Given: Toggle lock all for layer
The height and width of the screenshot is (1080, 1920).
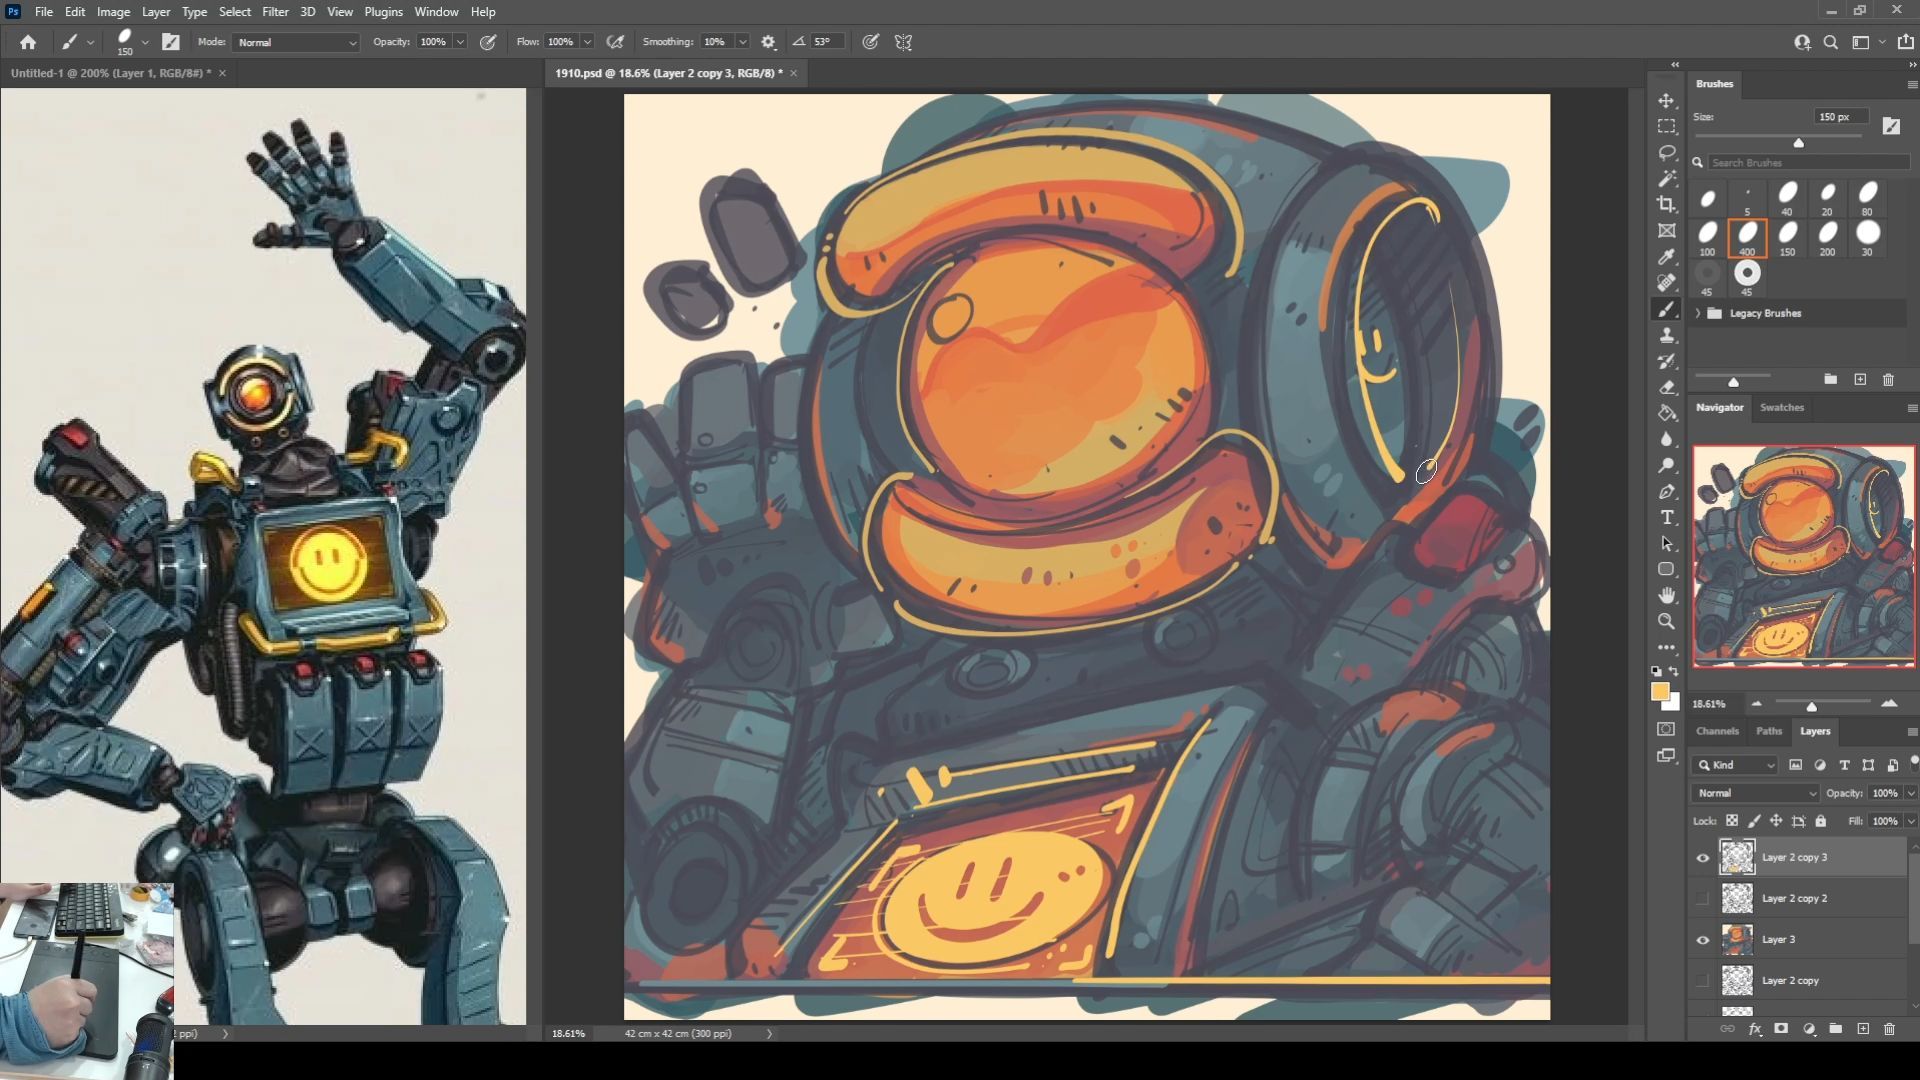Looking at the screenshot, I should point(1821,821).
